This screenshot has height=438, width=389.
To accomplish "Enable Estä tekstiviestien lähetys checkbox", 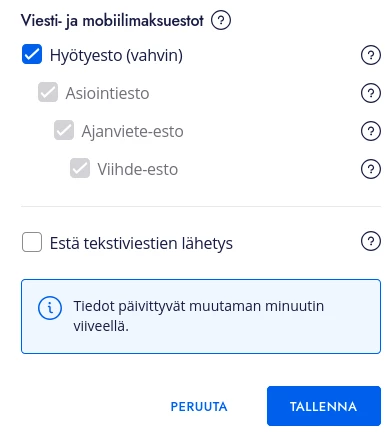I will pos(32,242).
